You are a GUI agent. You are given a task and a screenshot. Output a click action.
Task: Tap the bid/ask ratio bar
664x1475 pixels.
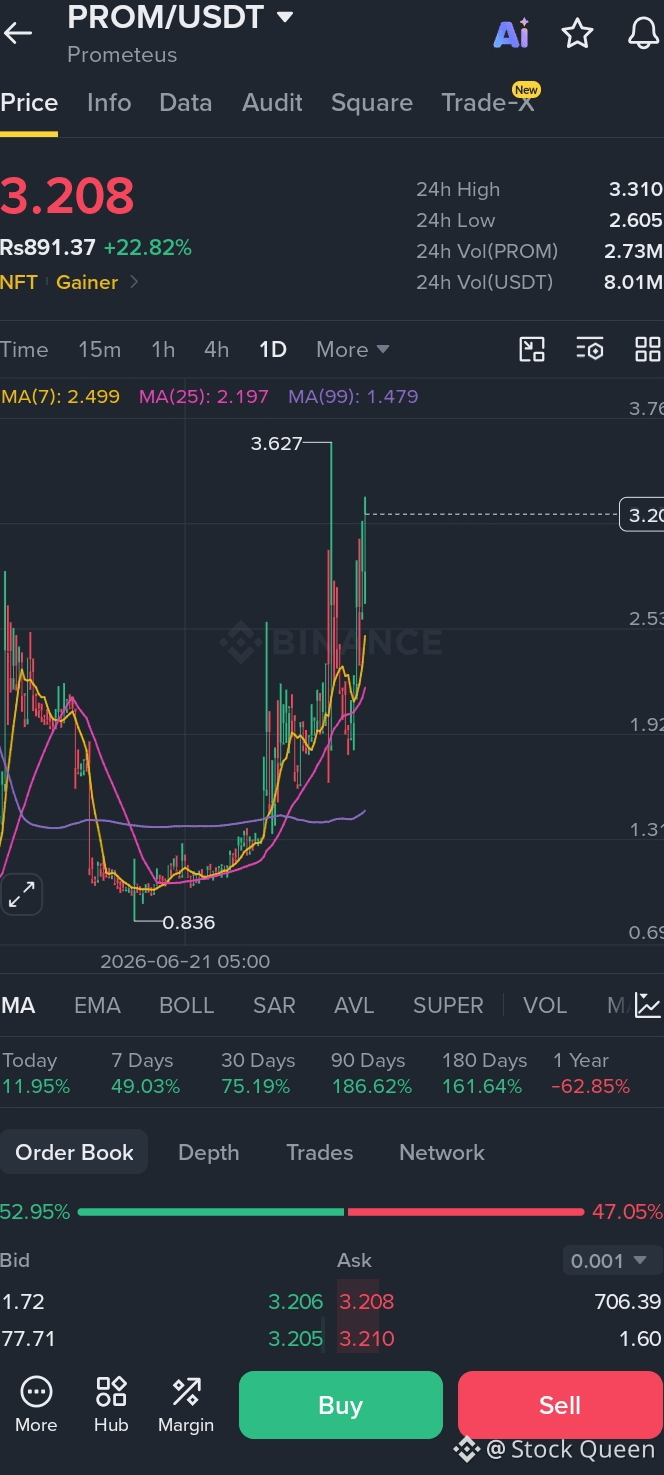click(x=331, y=1212)
